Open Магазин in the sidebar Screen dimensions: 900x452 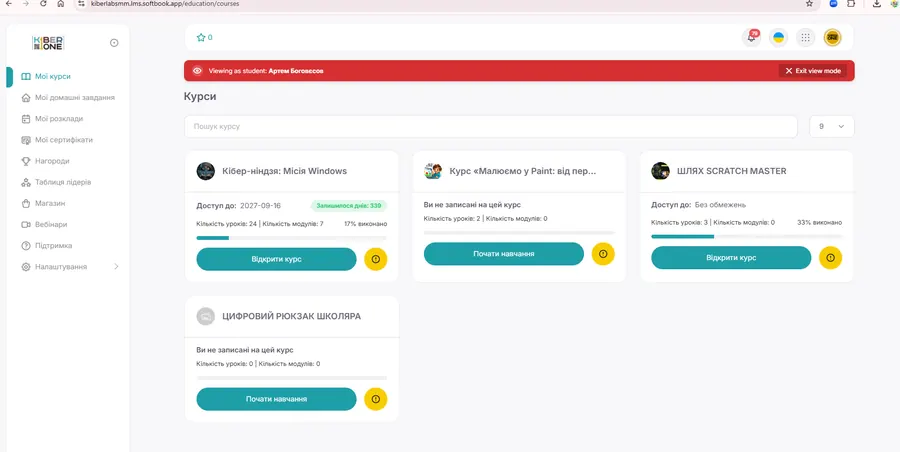pos(43,203)
